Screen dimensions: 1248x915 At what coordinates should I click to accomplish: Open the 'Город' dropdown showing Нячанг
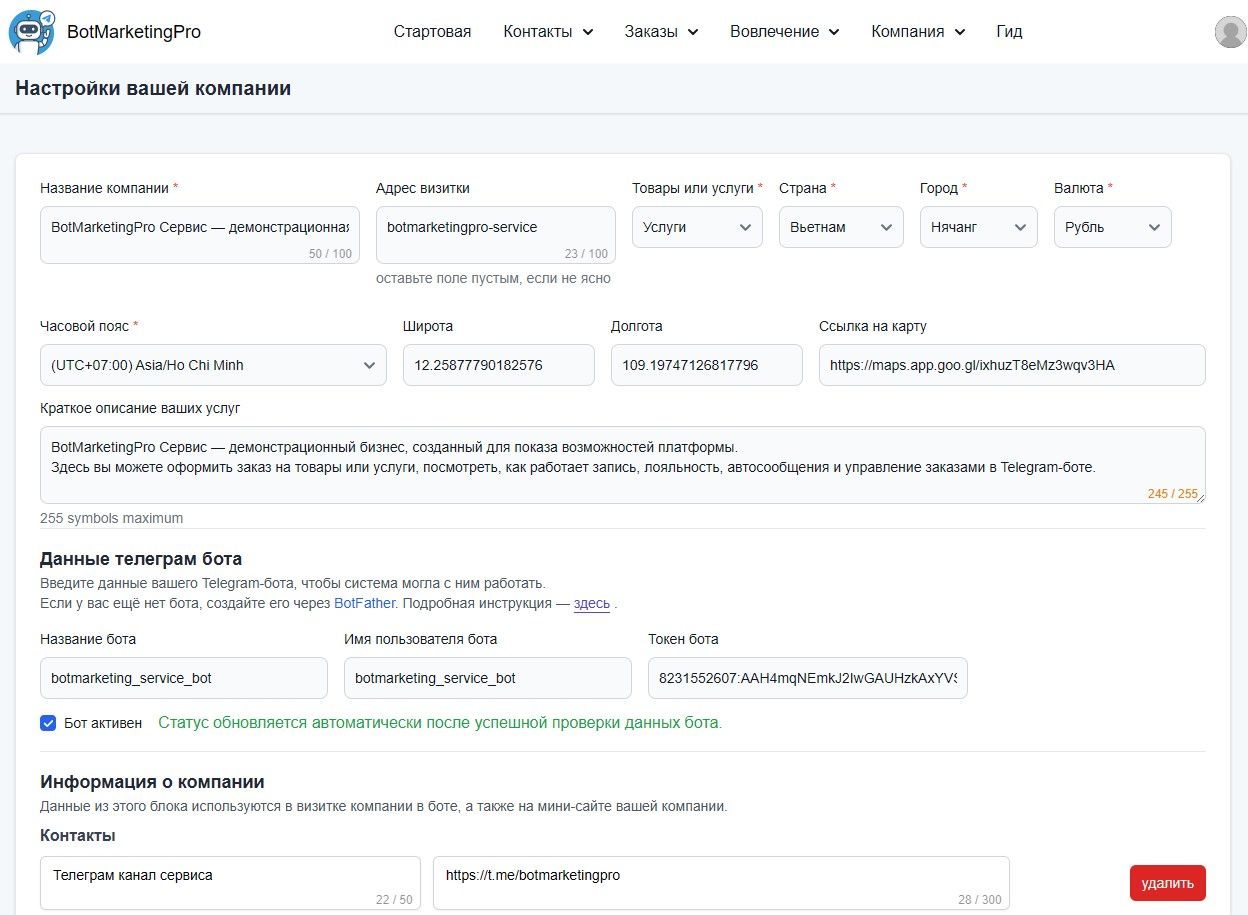978,227
